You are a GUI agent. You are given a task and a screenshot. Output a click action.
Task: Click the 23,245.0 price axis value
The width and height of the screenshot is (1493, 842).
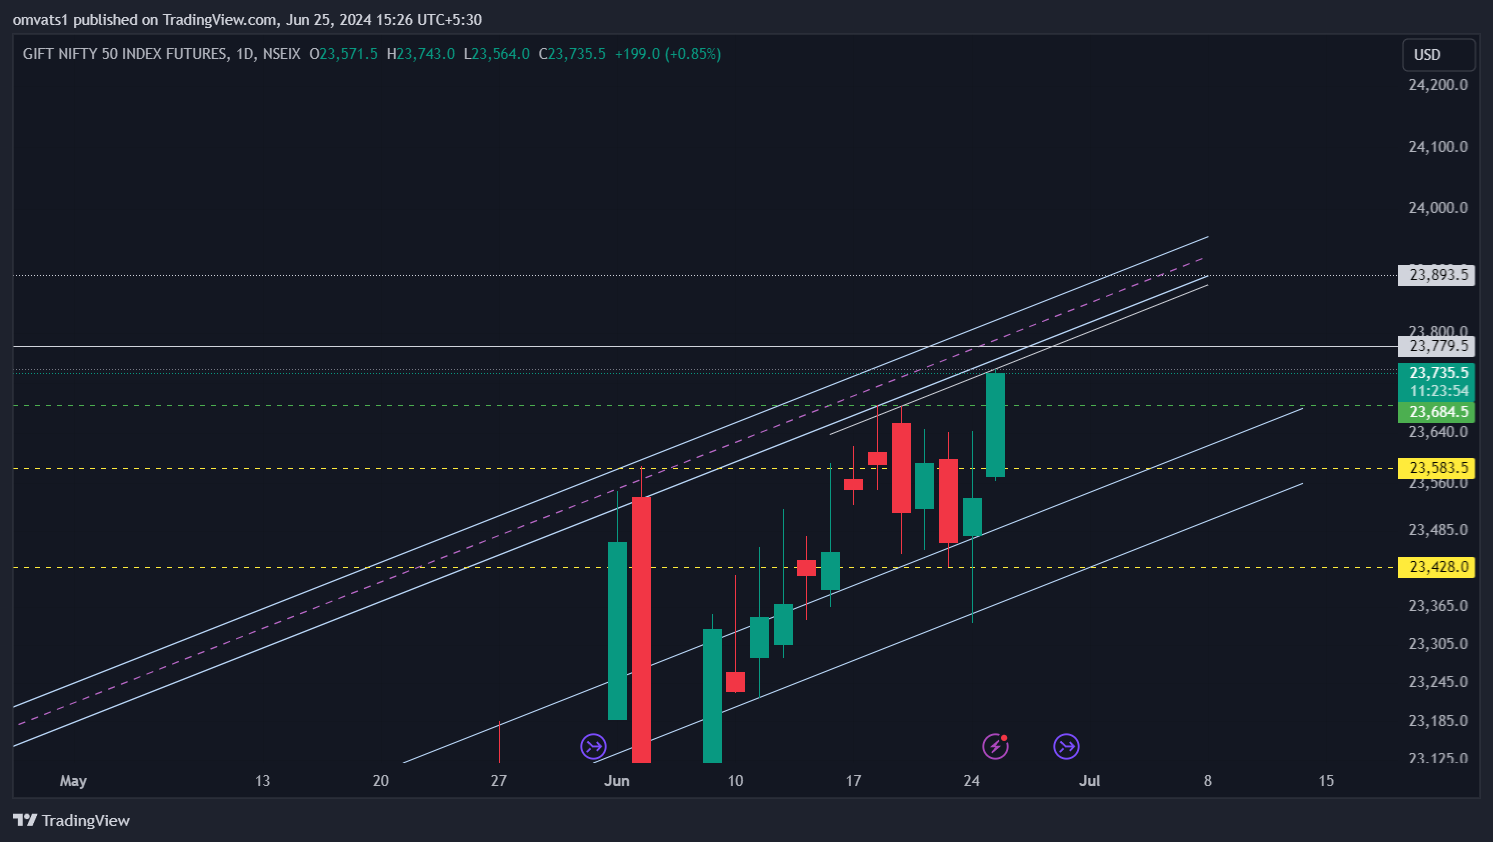(x=1438, y=682)
